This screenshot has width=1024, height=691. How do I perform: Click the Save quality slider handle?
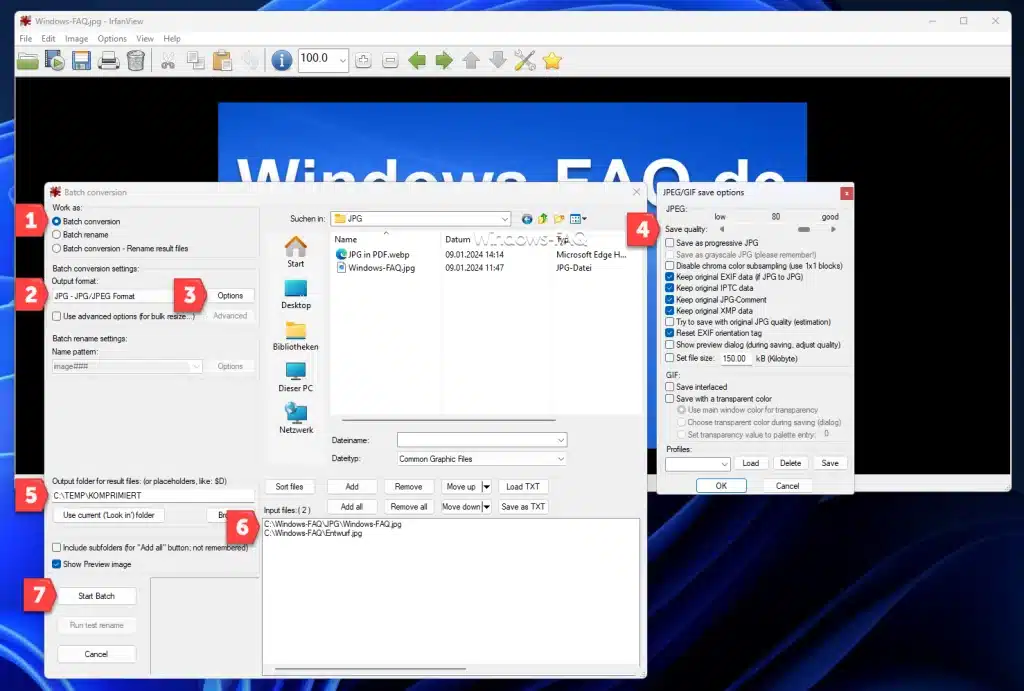click(x=804, y=229)
